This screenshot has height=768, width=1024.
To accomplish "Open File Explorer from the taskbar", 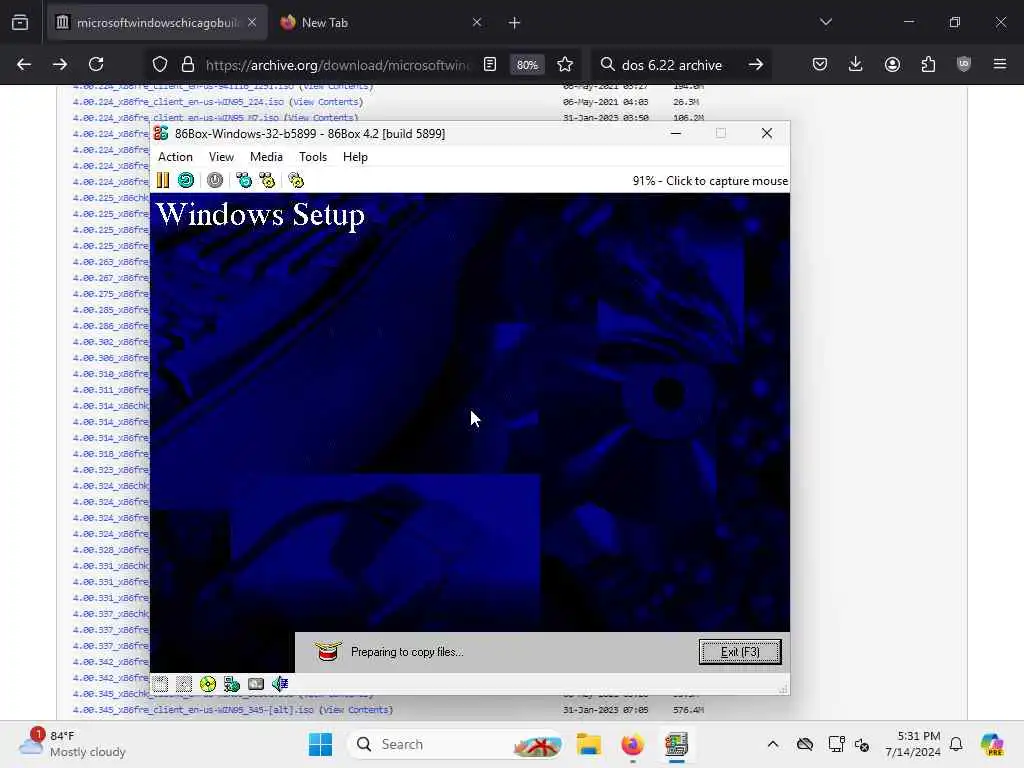I will pyautogui.click(x=588, y=744).
